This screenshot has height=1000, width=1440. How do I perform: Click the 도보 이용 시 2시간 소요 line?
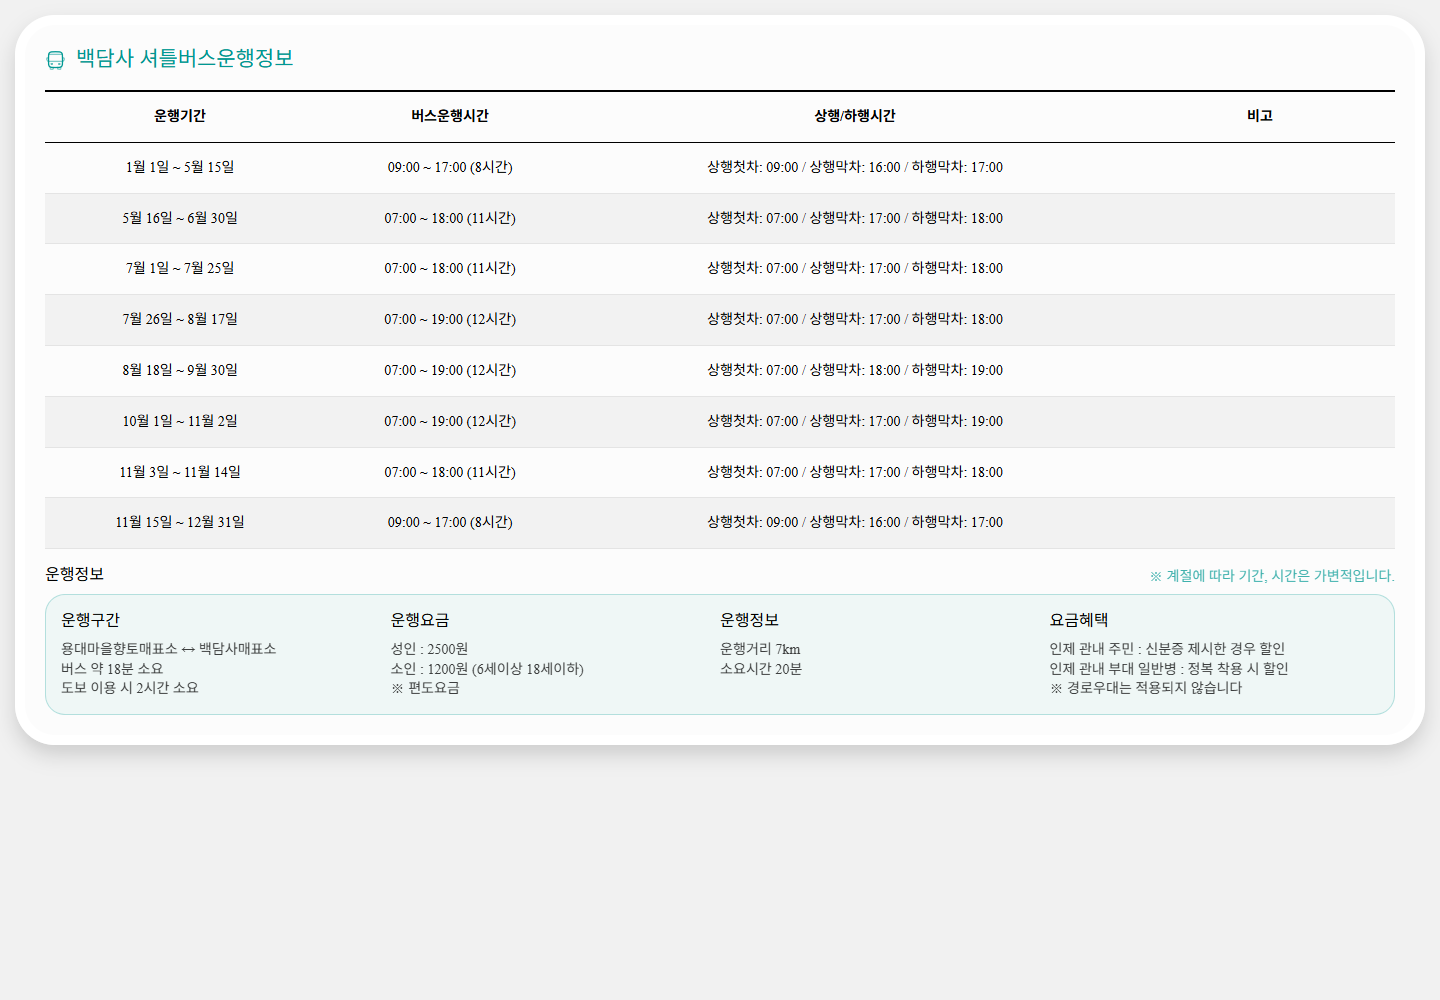click(130, 688)
